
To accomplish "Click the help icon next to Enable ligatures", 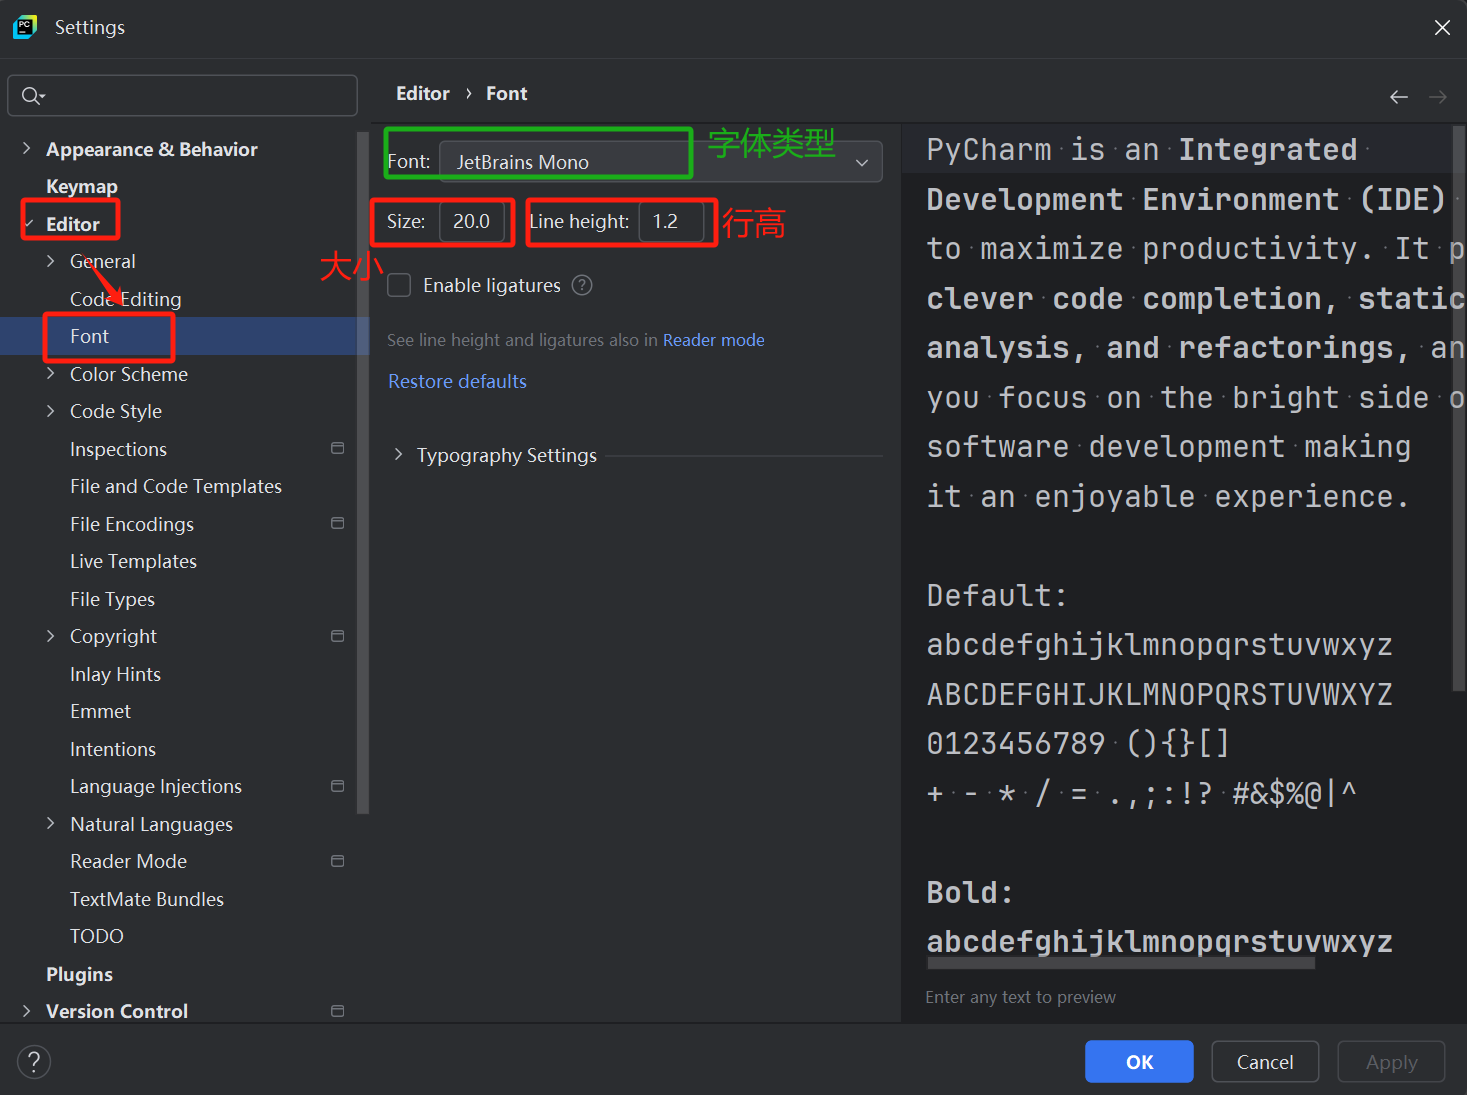I will pos(582,285).
